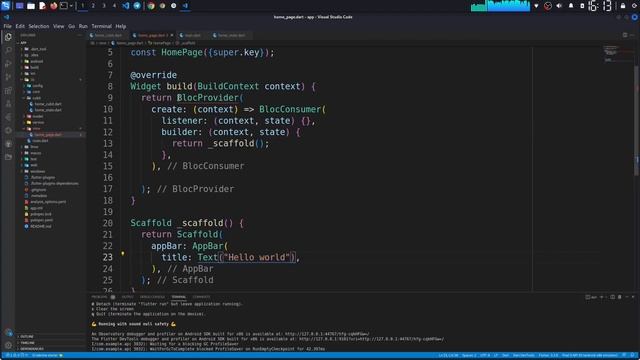Click the volume icon in the system tray

(x=559, y=6)
